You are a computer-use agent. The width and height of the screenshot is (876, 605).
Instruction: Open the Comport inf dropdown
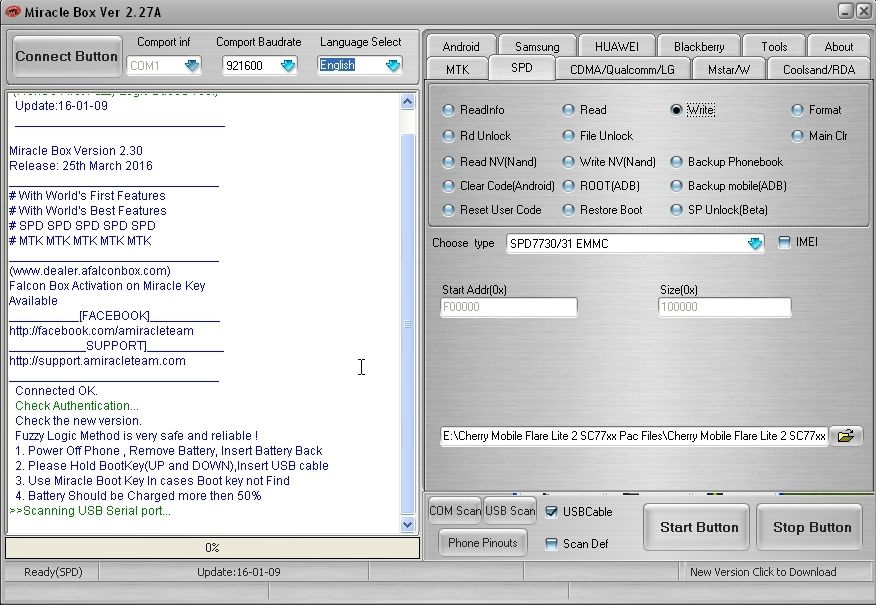pyautogui.click(x=192, y=66)
